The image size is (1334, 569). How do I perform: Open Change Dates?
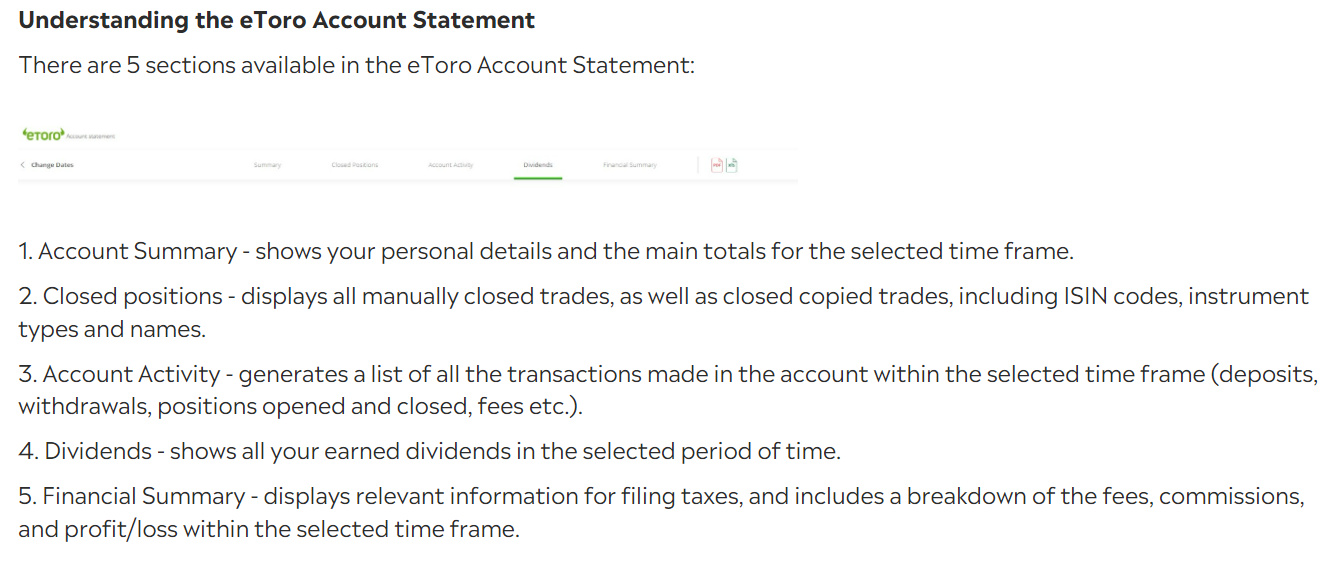click(x=52, y=165)
